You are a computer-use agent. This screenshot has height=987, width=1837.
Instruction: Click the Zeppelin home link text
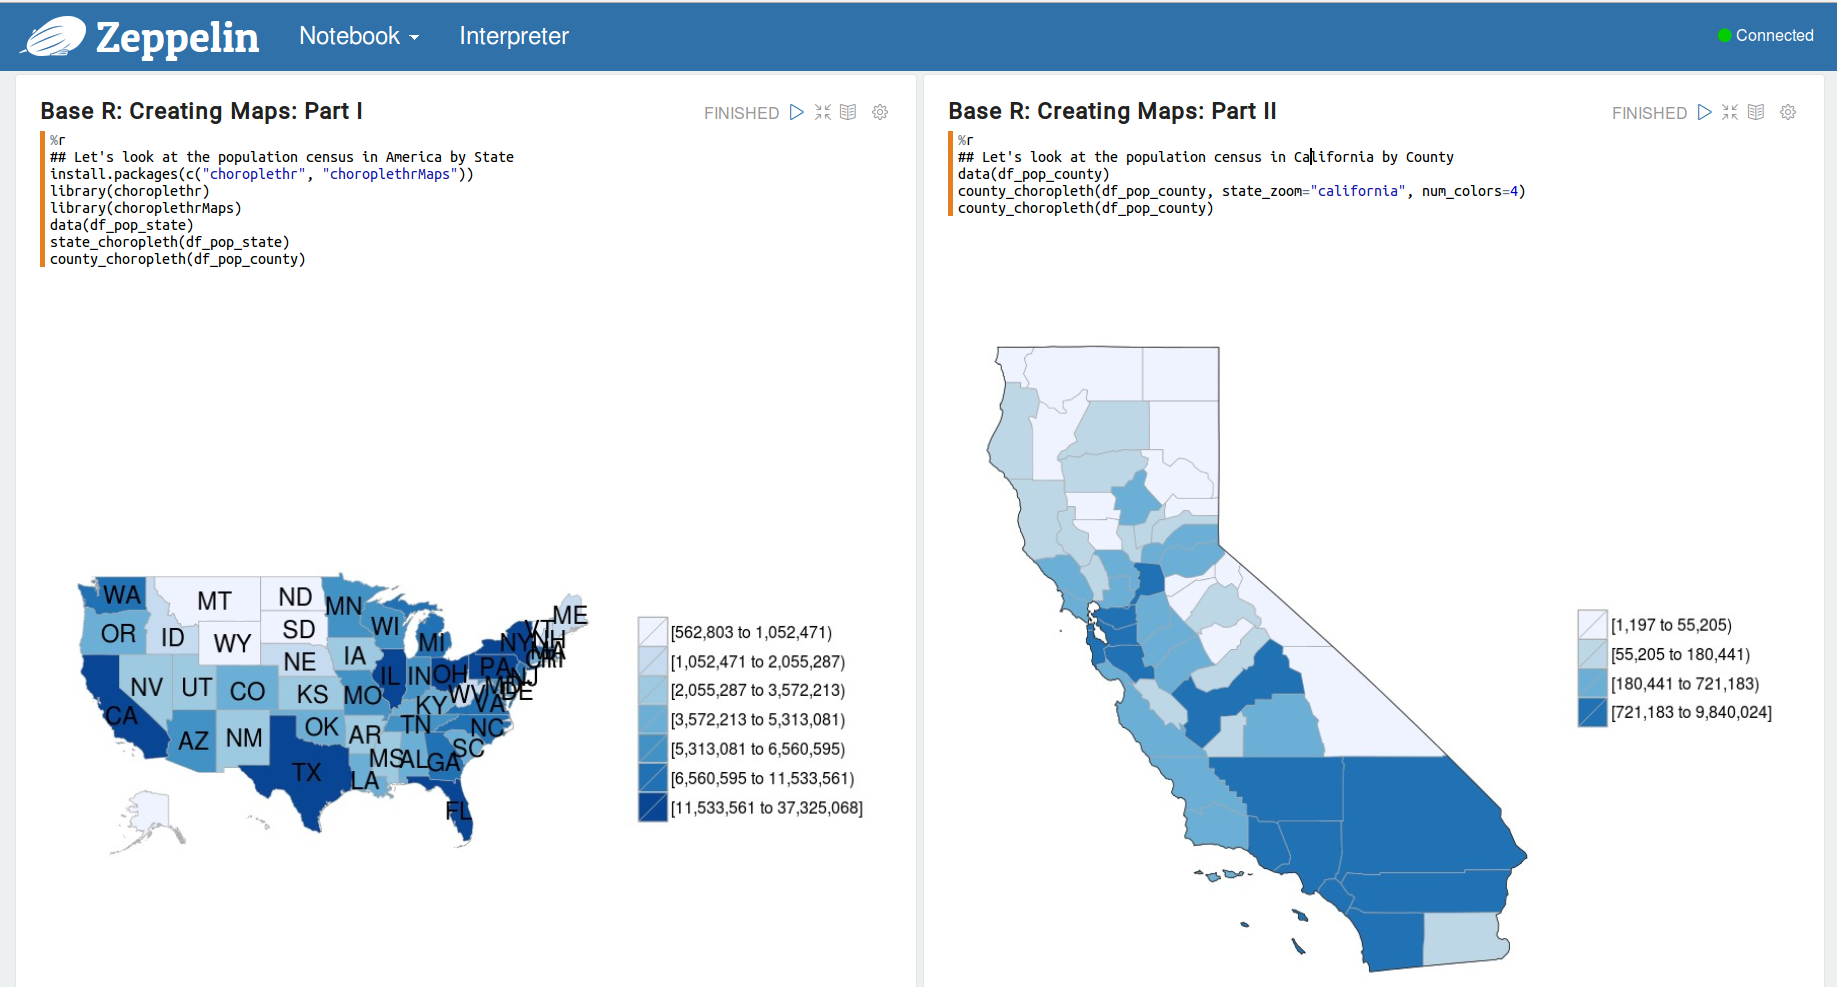177,38
